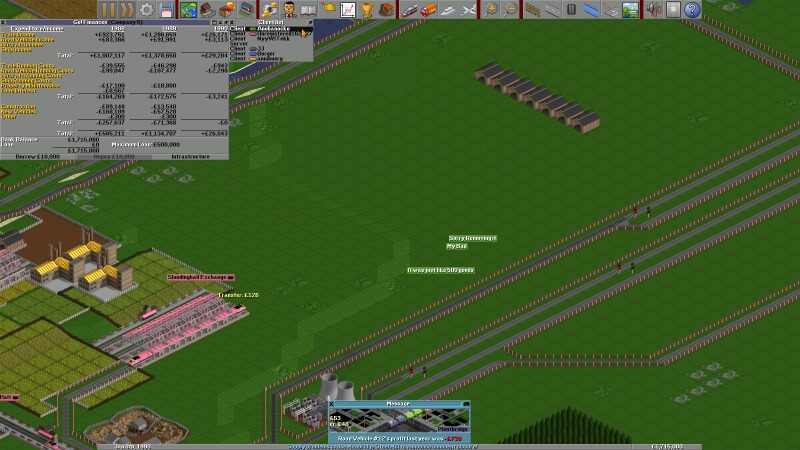Open road construction icon
The width and height of the screenshot is (800, 450).
(x=552, y=9)
